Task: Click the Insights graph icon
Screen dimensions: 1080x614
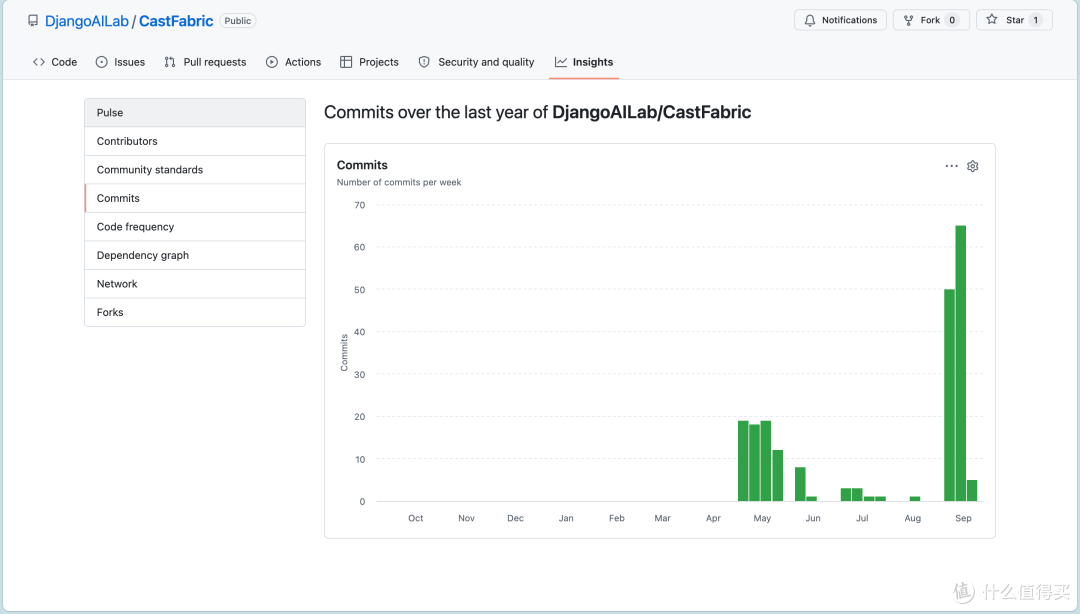Action: point(561,62)
